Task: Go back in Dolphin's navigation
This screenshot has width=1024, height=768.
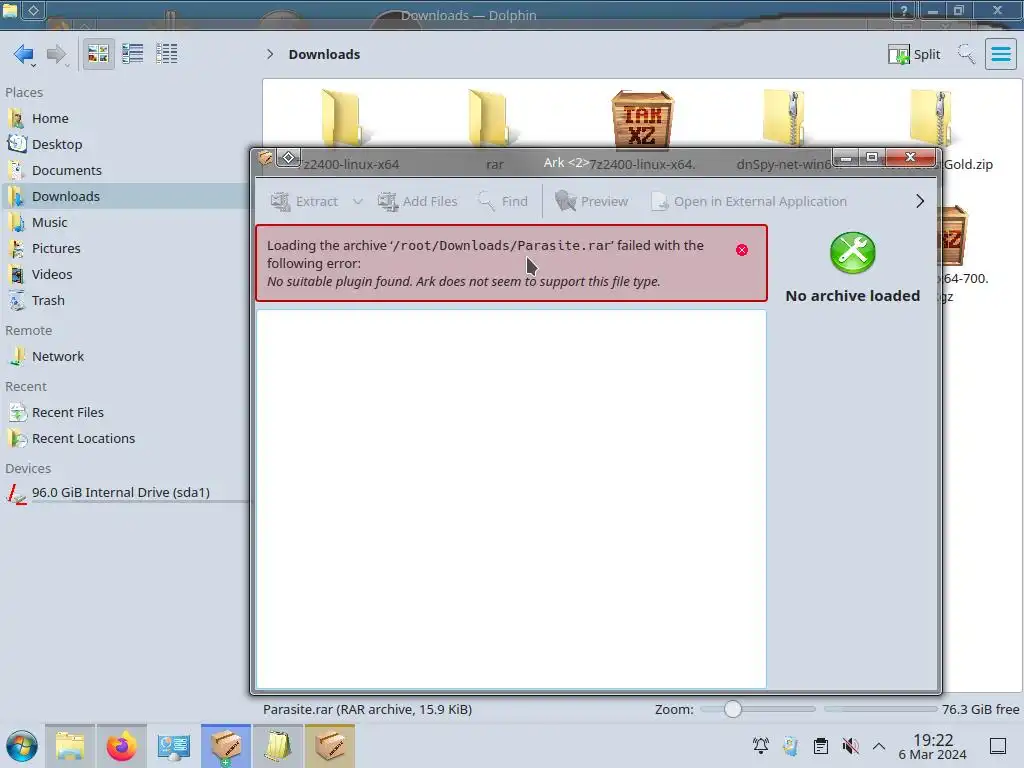Action: point(24,54)
